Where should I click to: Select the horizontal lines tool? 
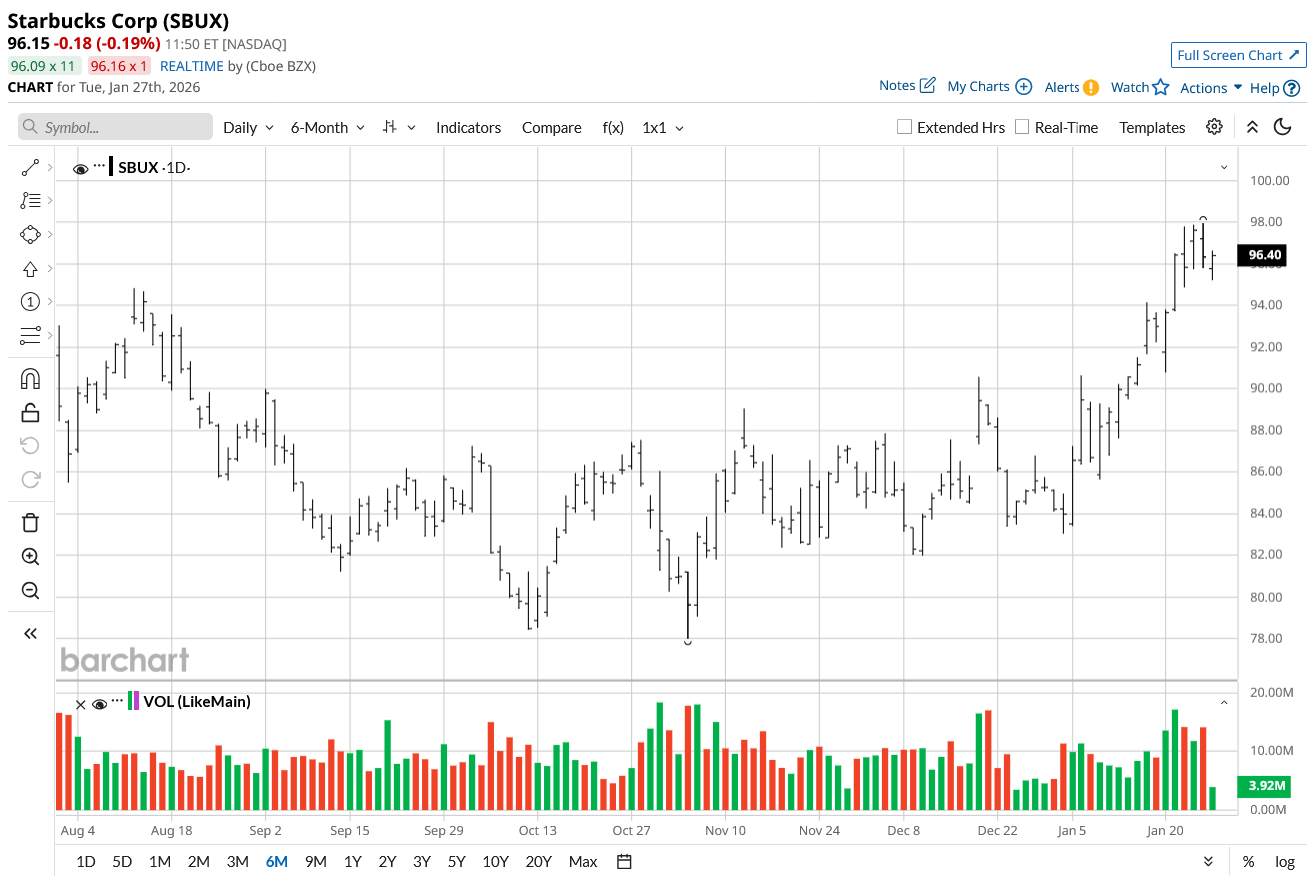tap(30, 335)
